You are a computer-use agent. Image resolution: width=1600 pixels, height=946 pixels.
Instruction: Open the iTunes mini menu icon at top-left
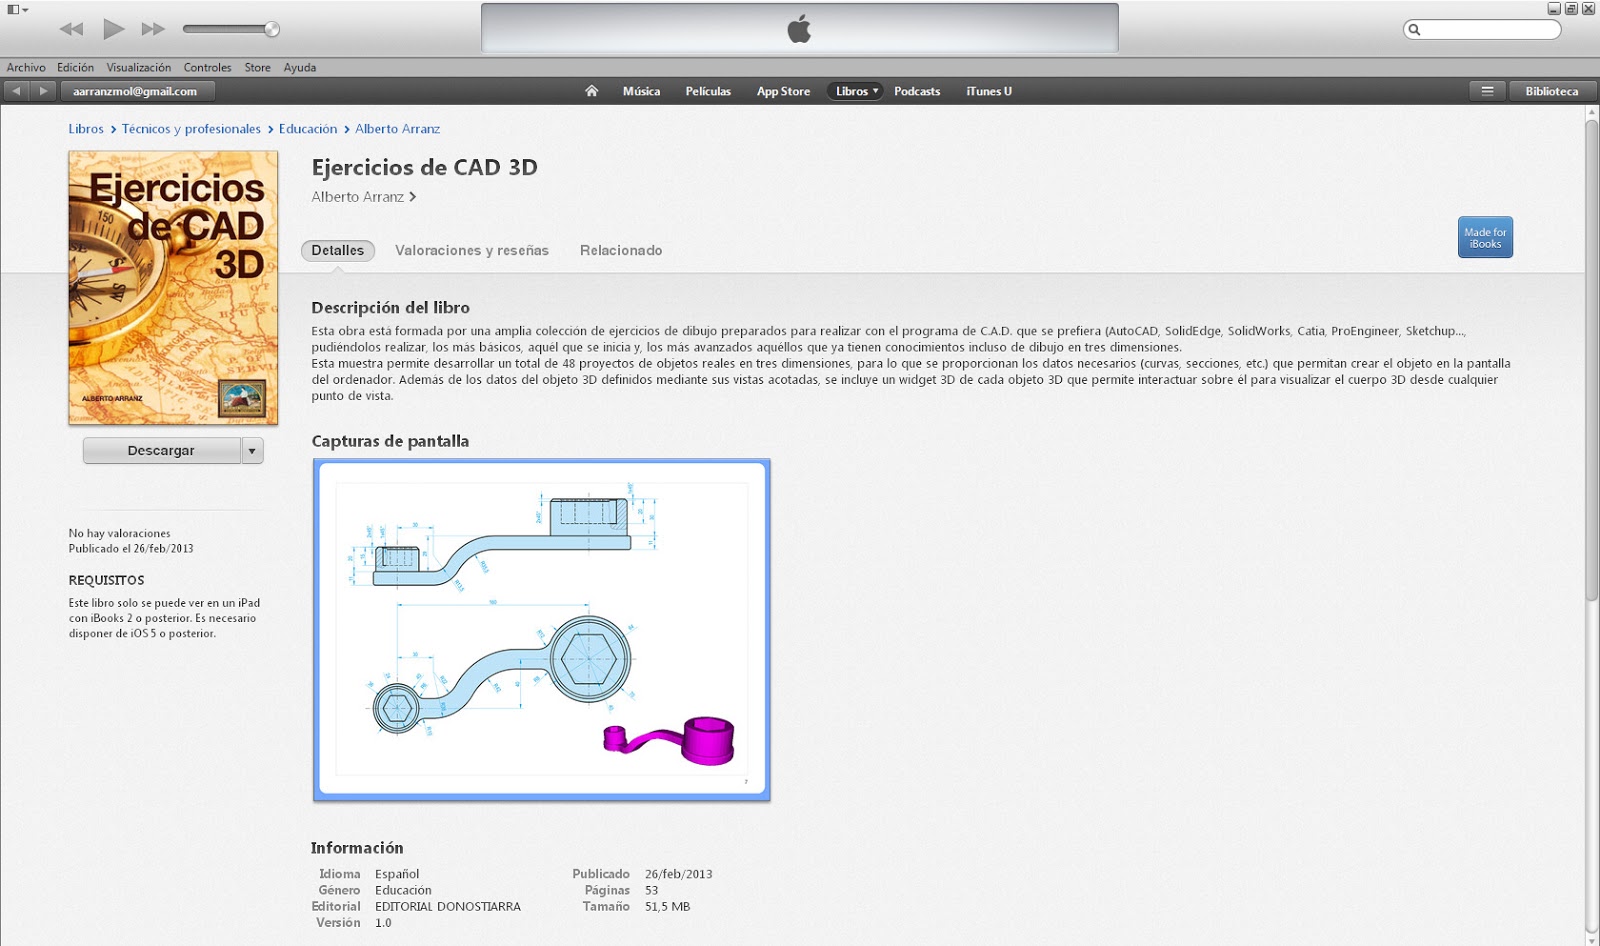pyautogui.click(x=17, y=9)
